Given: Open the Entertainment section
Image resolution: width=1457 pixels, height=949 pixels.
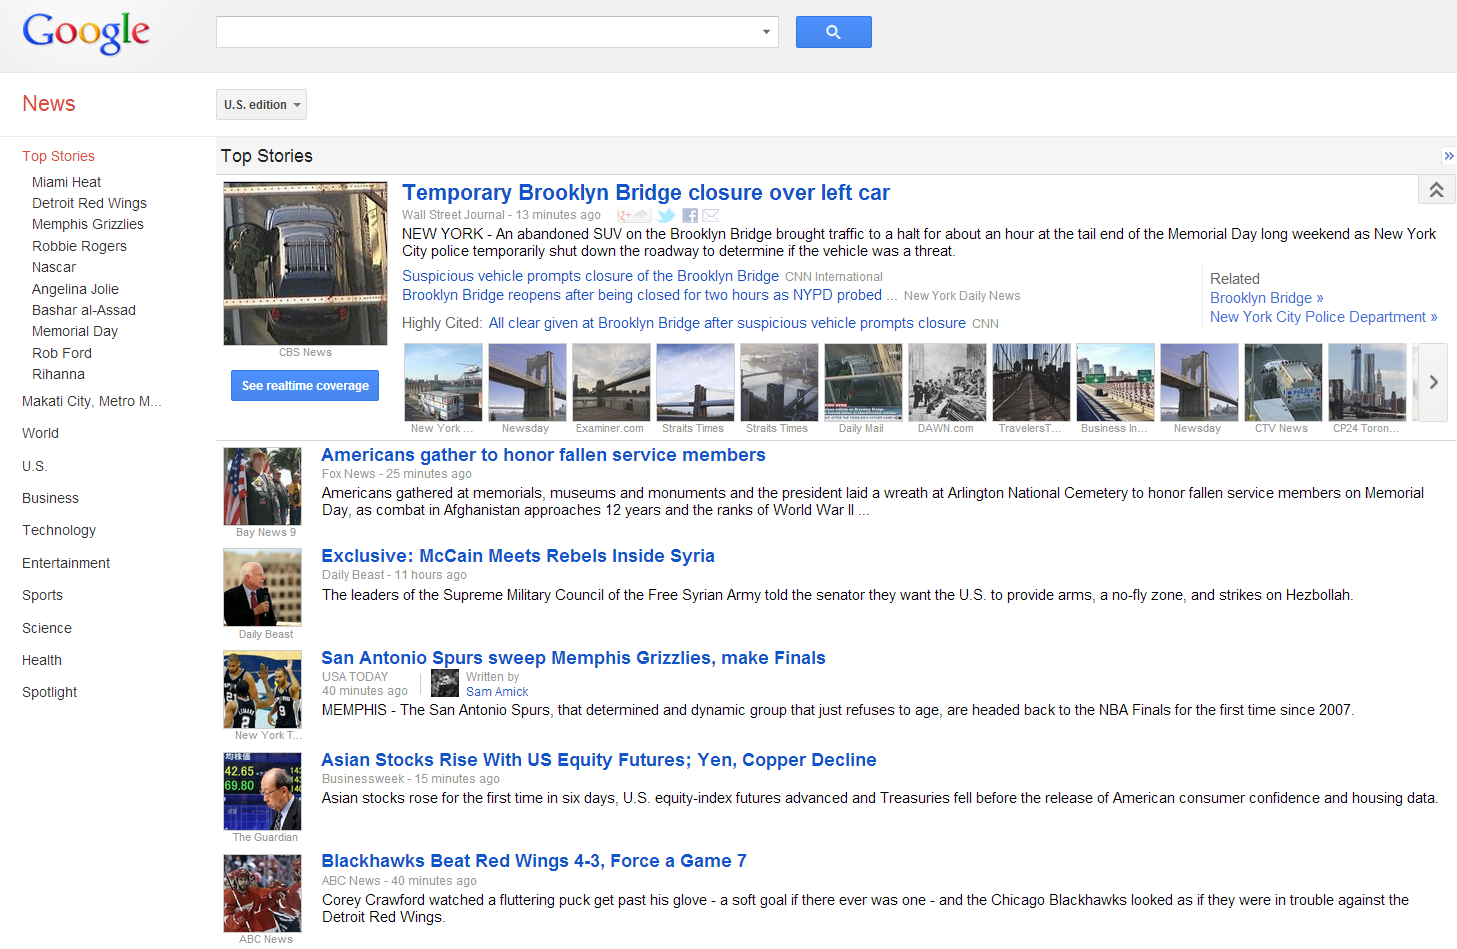Looking at the screenshot, I should click(x=66, y=563).
